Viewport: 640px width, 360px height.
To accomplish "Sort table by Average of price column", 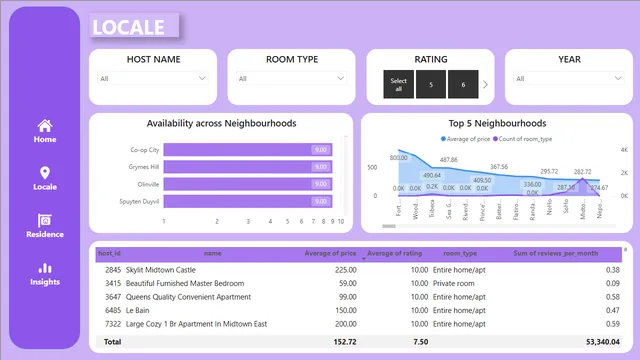I will click(x=330, y=253).
